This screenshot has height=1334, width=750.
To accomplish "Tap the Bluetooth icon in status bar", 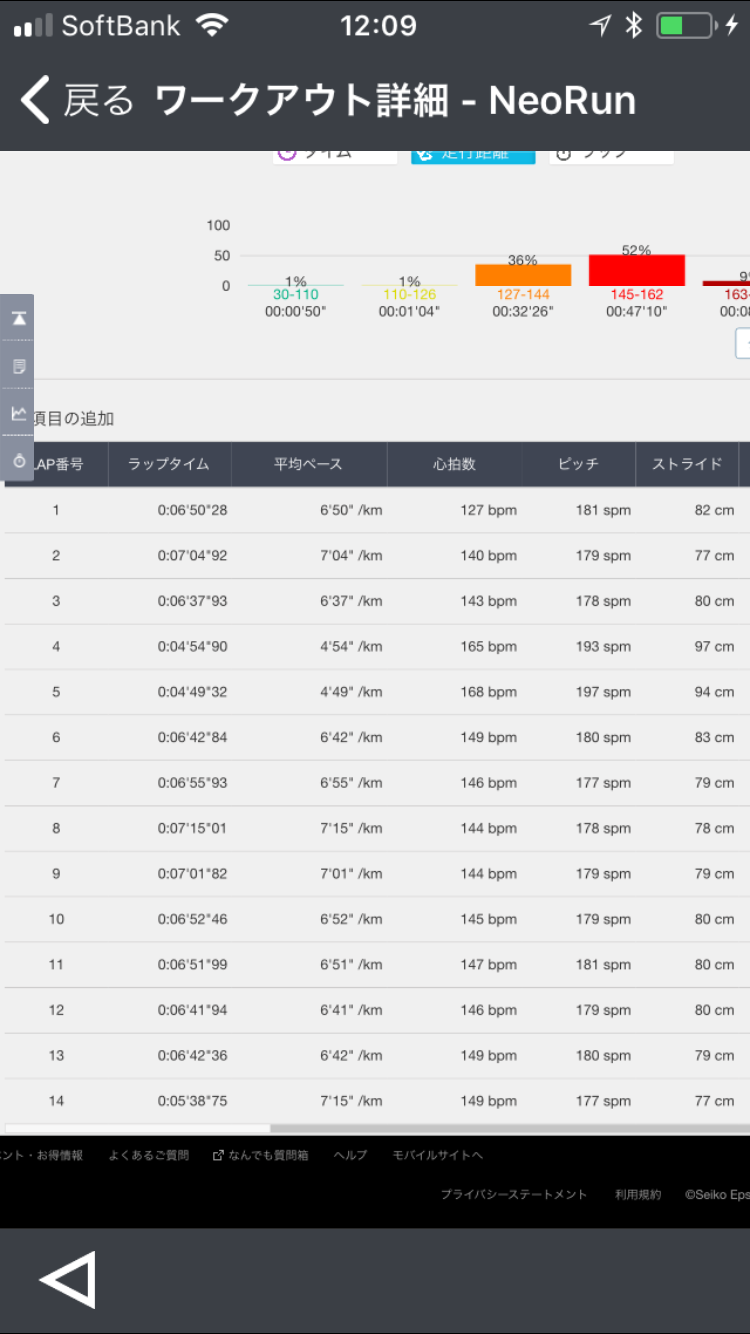I will tap(633, 26).
